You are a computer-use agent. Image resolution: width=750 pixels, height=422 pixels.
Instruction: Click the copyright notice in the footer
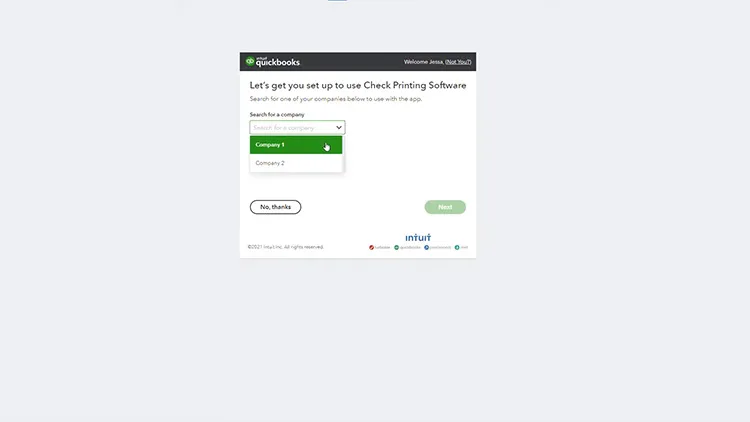coord(286,247)
